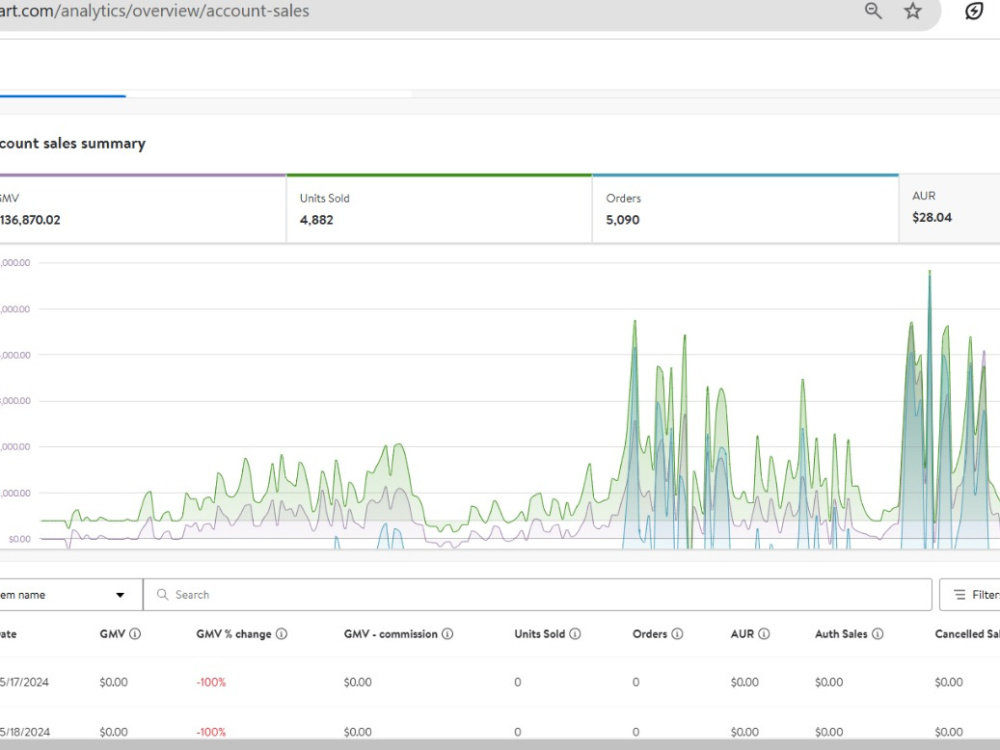This screenshot has width=1000, height=750.
Task: Click the info icon beside Auth Sales
Action: pos(878,633)
